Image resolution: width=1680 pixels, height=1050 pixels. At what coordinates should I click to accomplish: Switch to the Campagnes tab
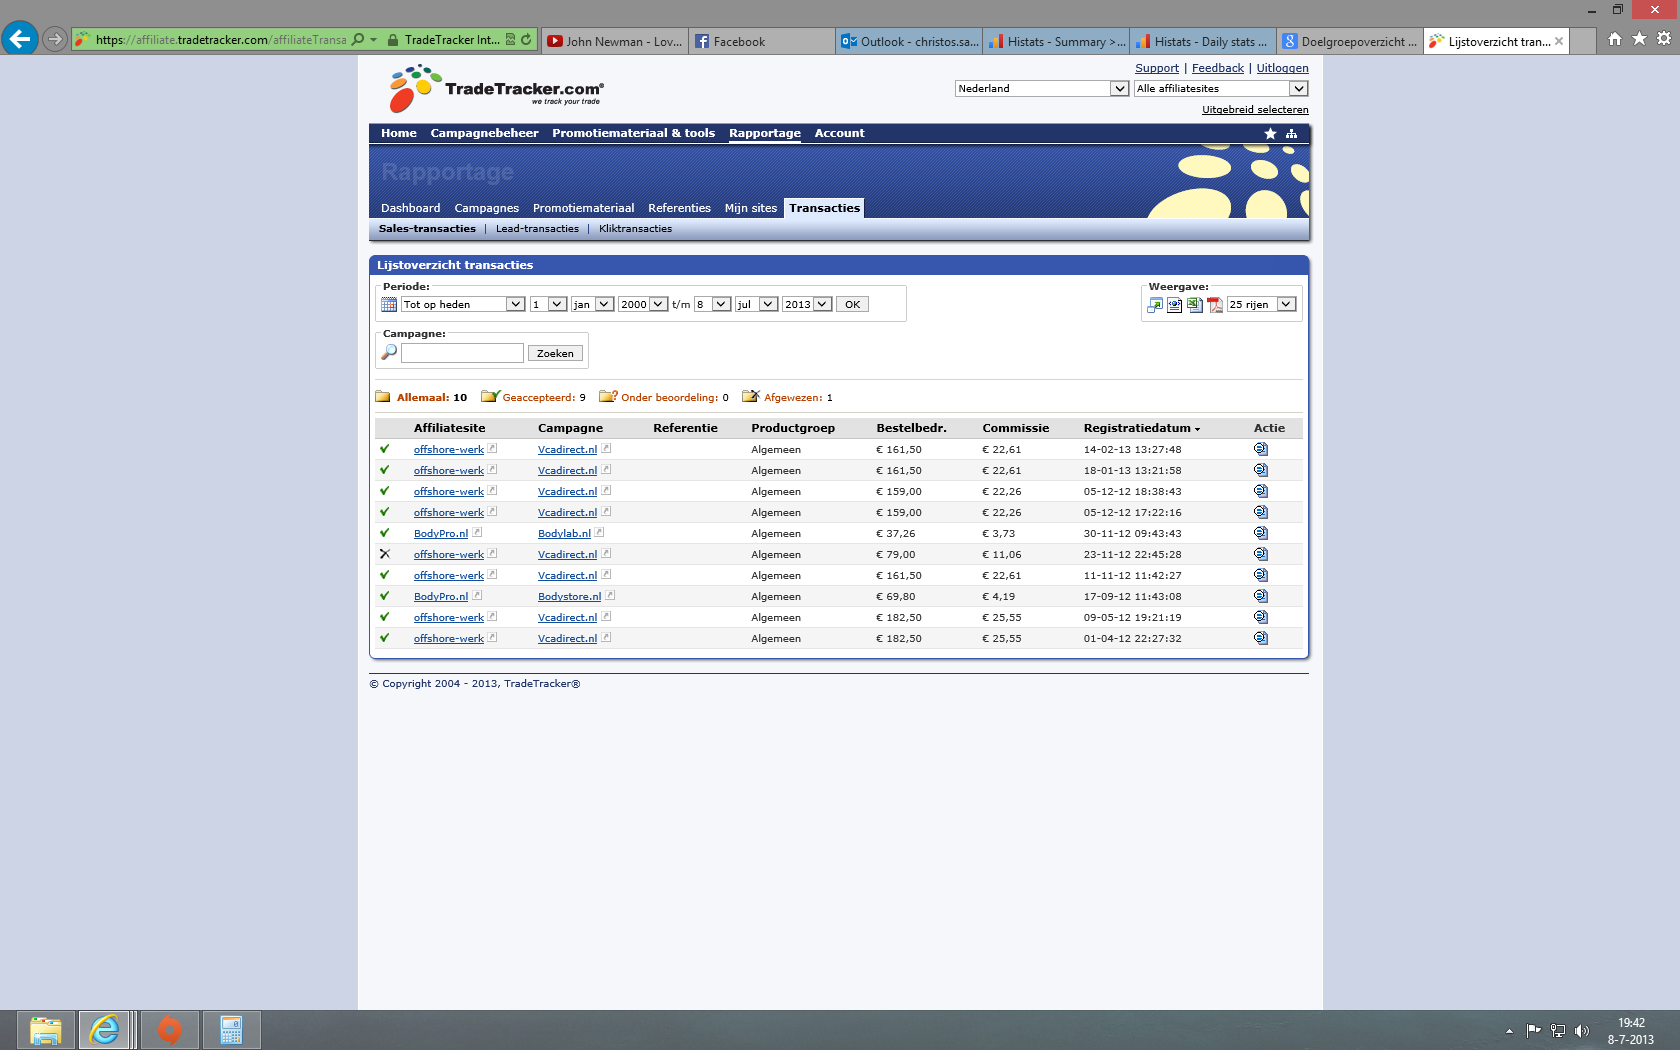[486, 208]
